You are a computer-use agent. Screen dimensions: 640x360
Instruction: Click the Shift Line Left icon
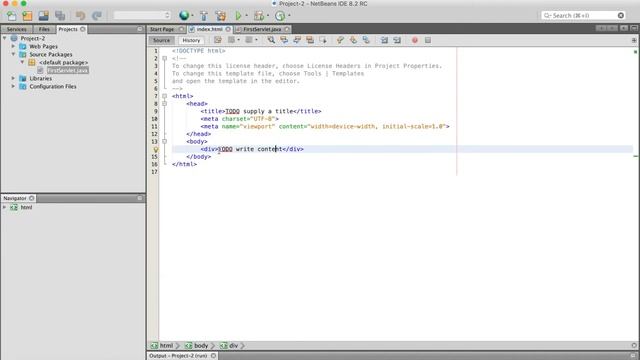coord(384,40)
